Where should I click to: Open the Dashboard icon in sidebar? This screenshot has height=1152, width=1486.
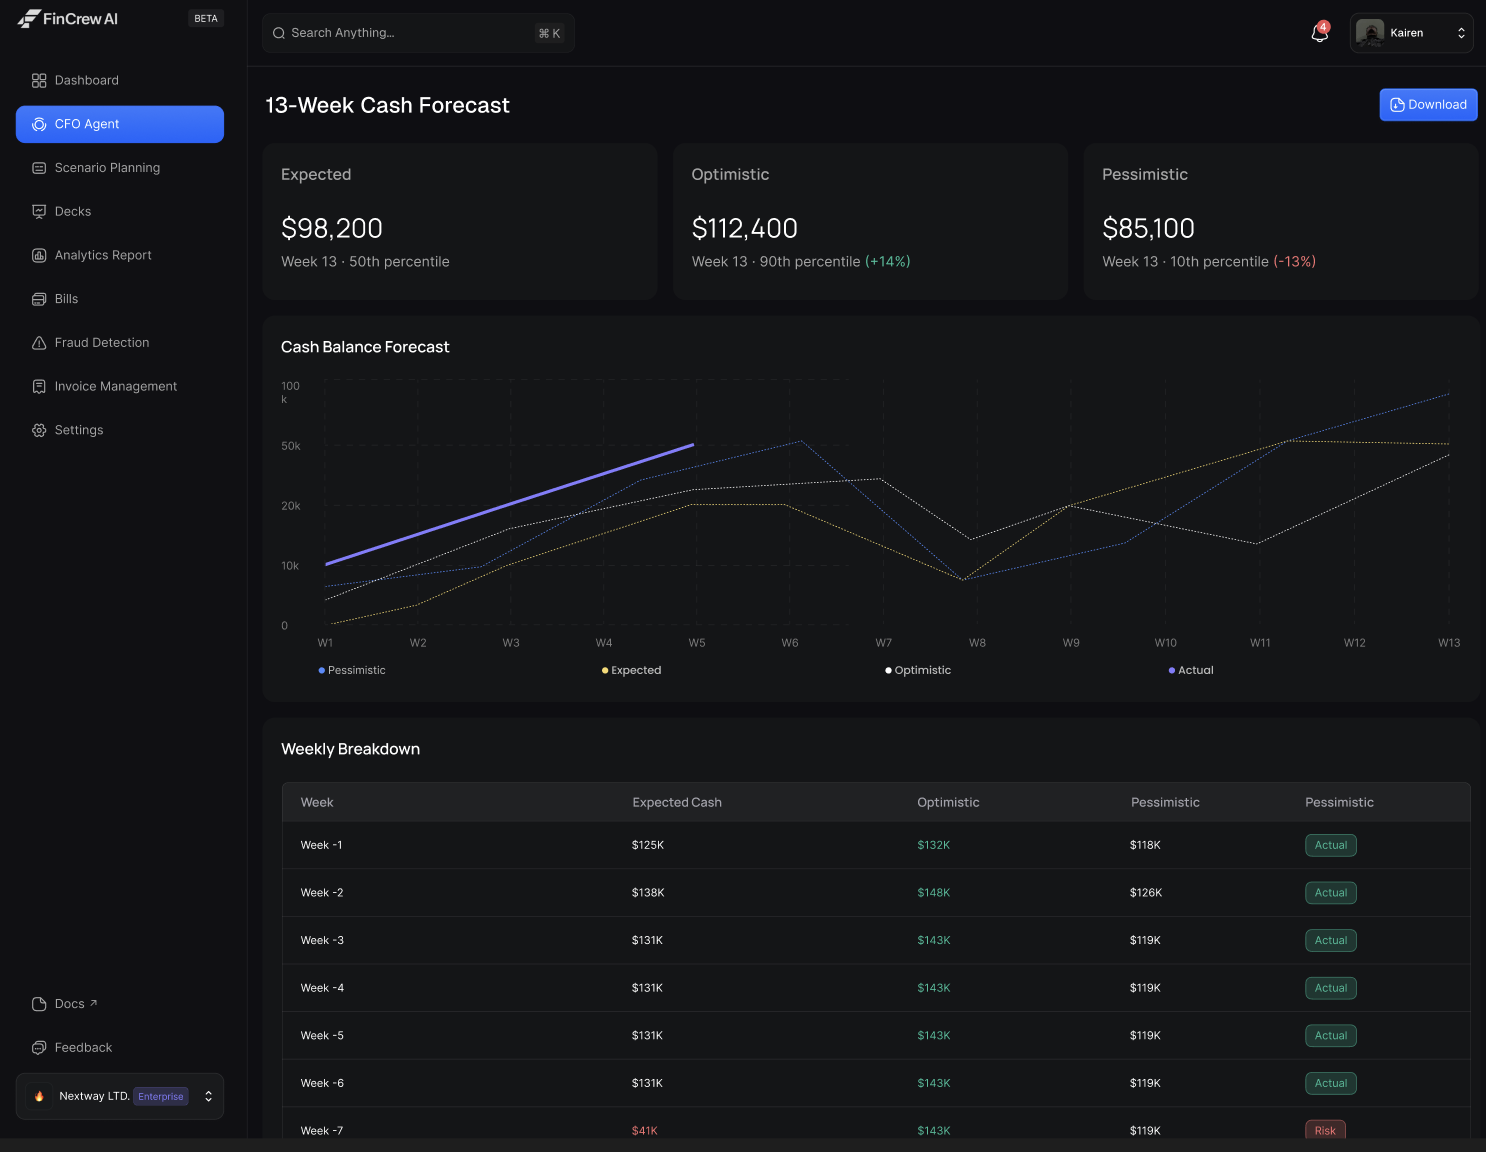(x=39, y=80)
